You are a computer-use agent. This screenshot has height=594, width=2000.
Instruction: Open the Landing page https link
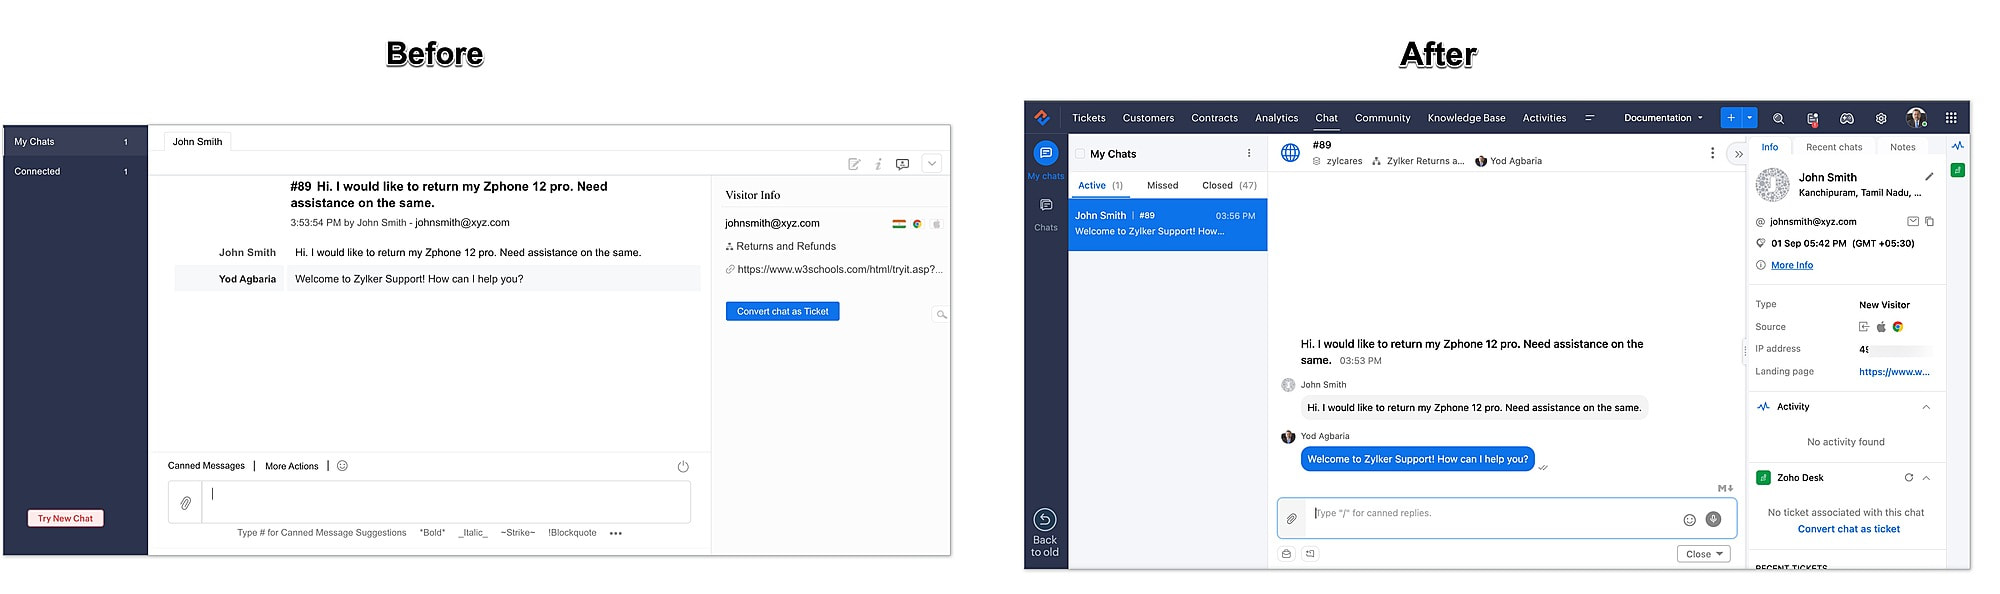pyautogui.click(x=1894, y=372)
